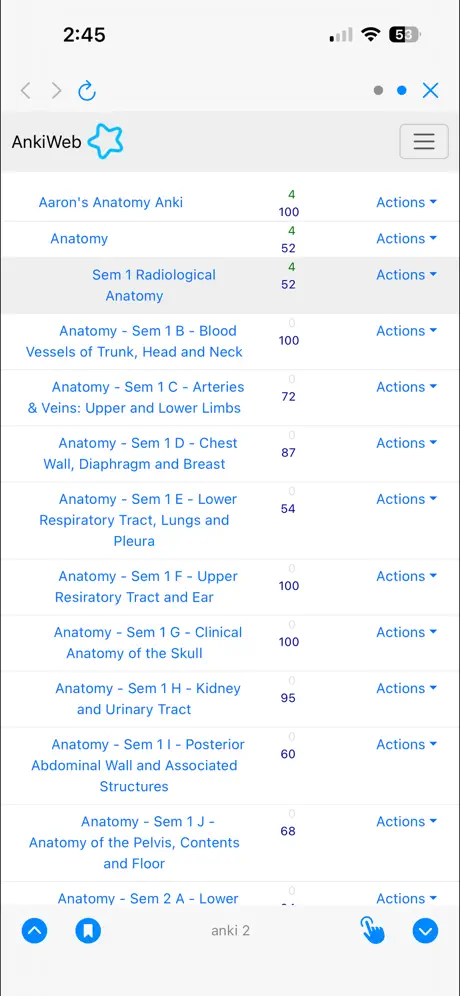460x996 pixels.
Task: Open Actions dropdown for Sem 1 H Kidney deck
Action: click(407, 688)
